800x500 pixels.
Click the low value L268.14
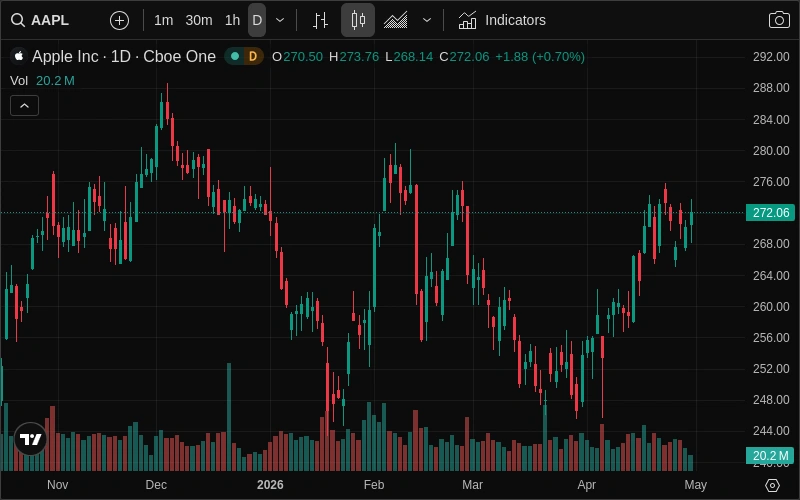409,57
